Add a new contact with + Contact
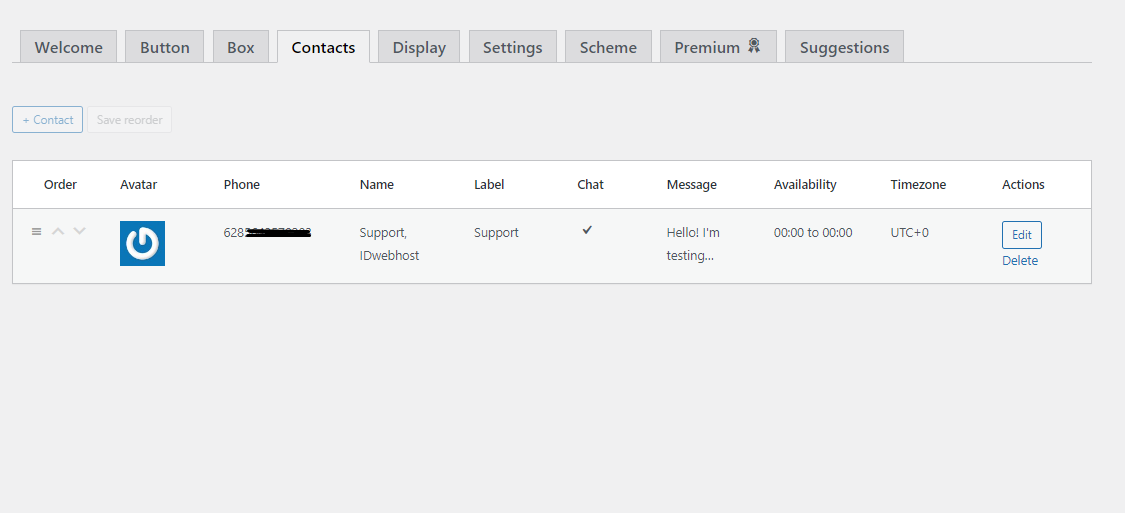Screen dimensions: 1125x513 tap(47, 120)
